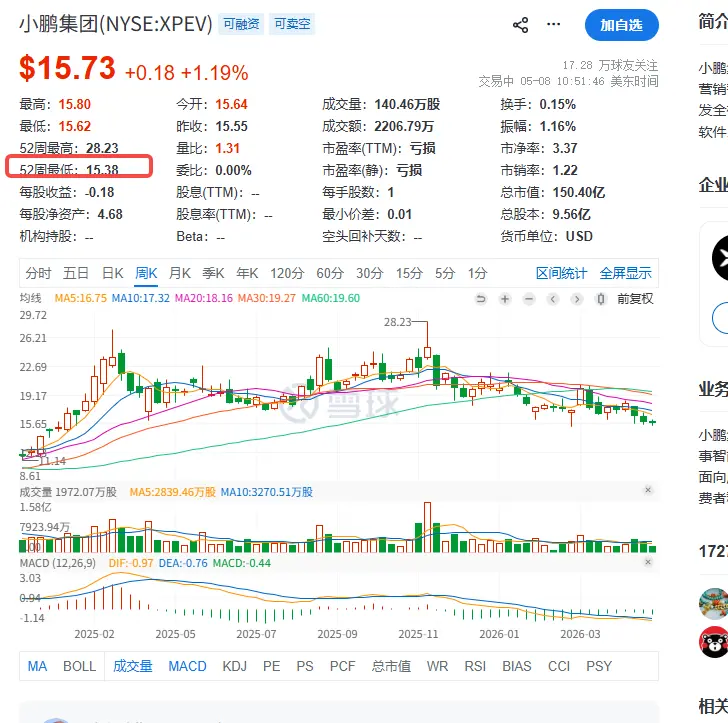Click the DIF:-0.97 MACD readout

click(x=130, y=563)
